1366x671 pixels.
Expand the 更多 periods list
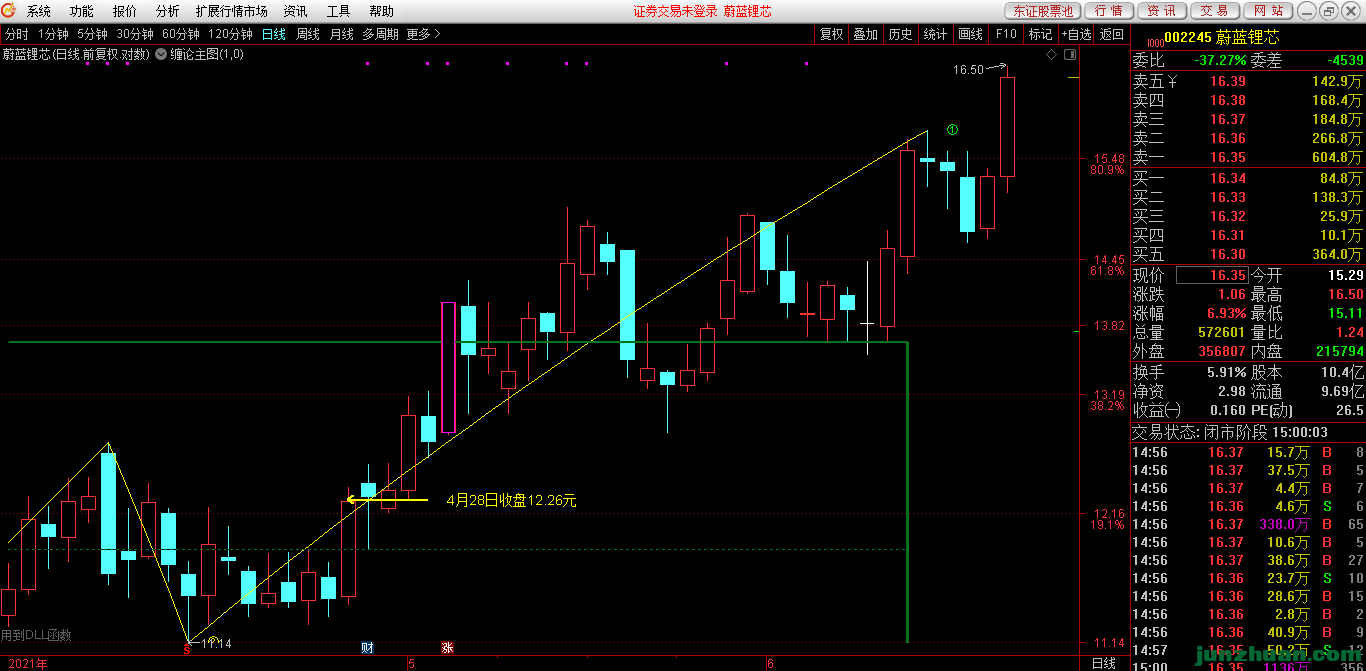coord(422,34)
